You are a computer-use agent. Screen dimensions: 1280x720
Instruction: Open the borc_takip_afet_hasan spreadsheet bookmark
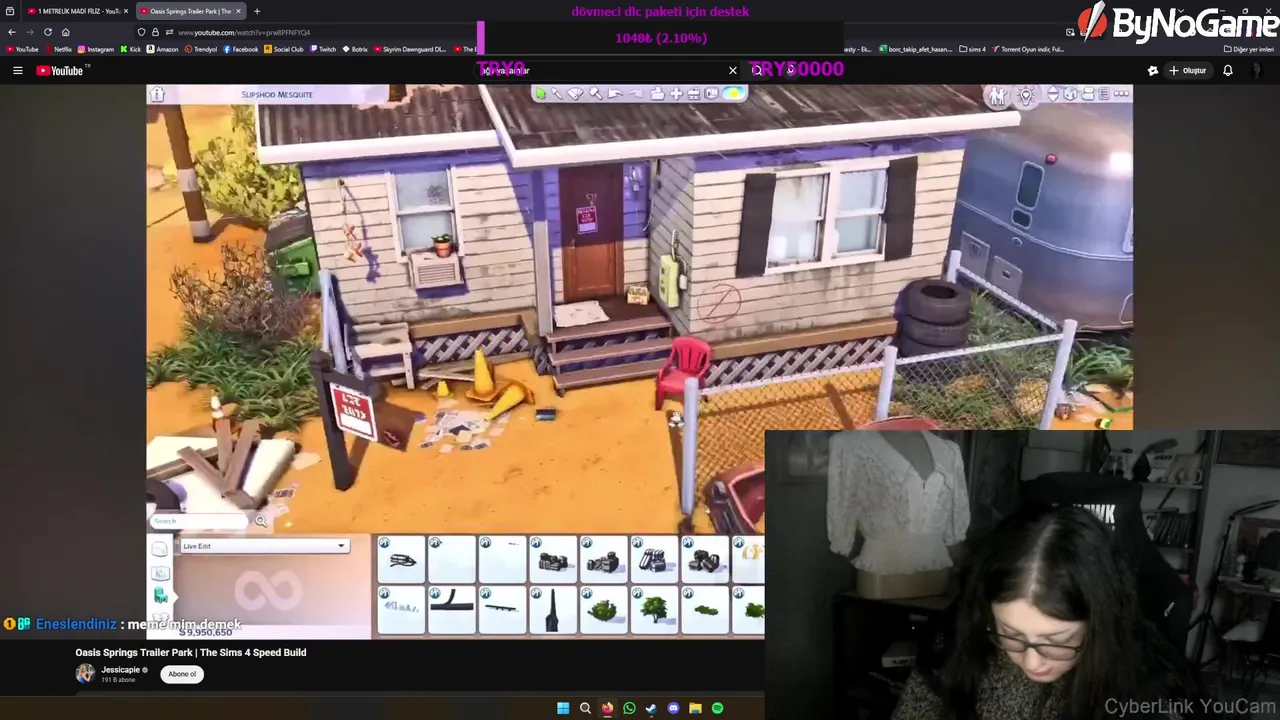click(x=915, y=49)
